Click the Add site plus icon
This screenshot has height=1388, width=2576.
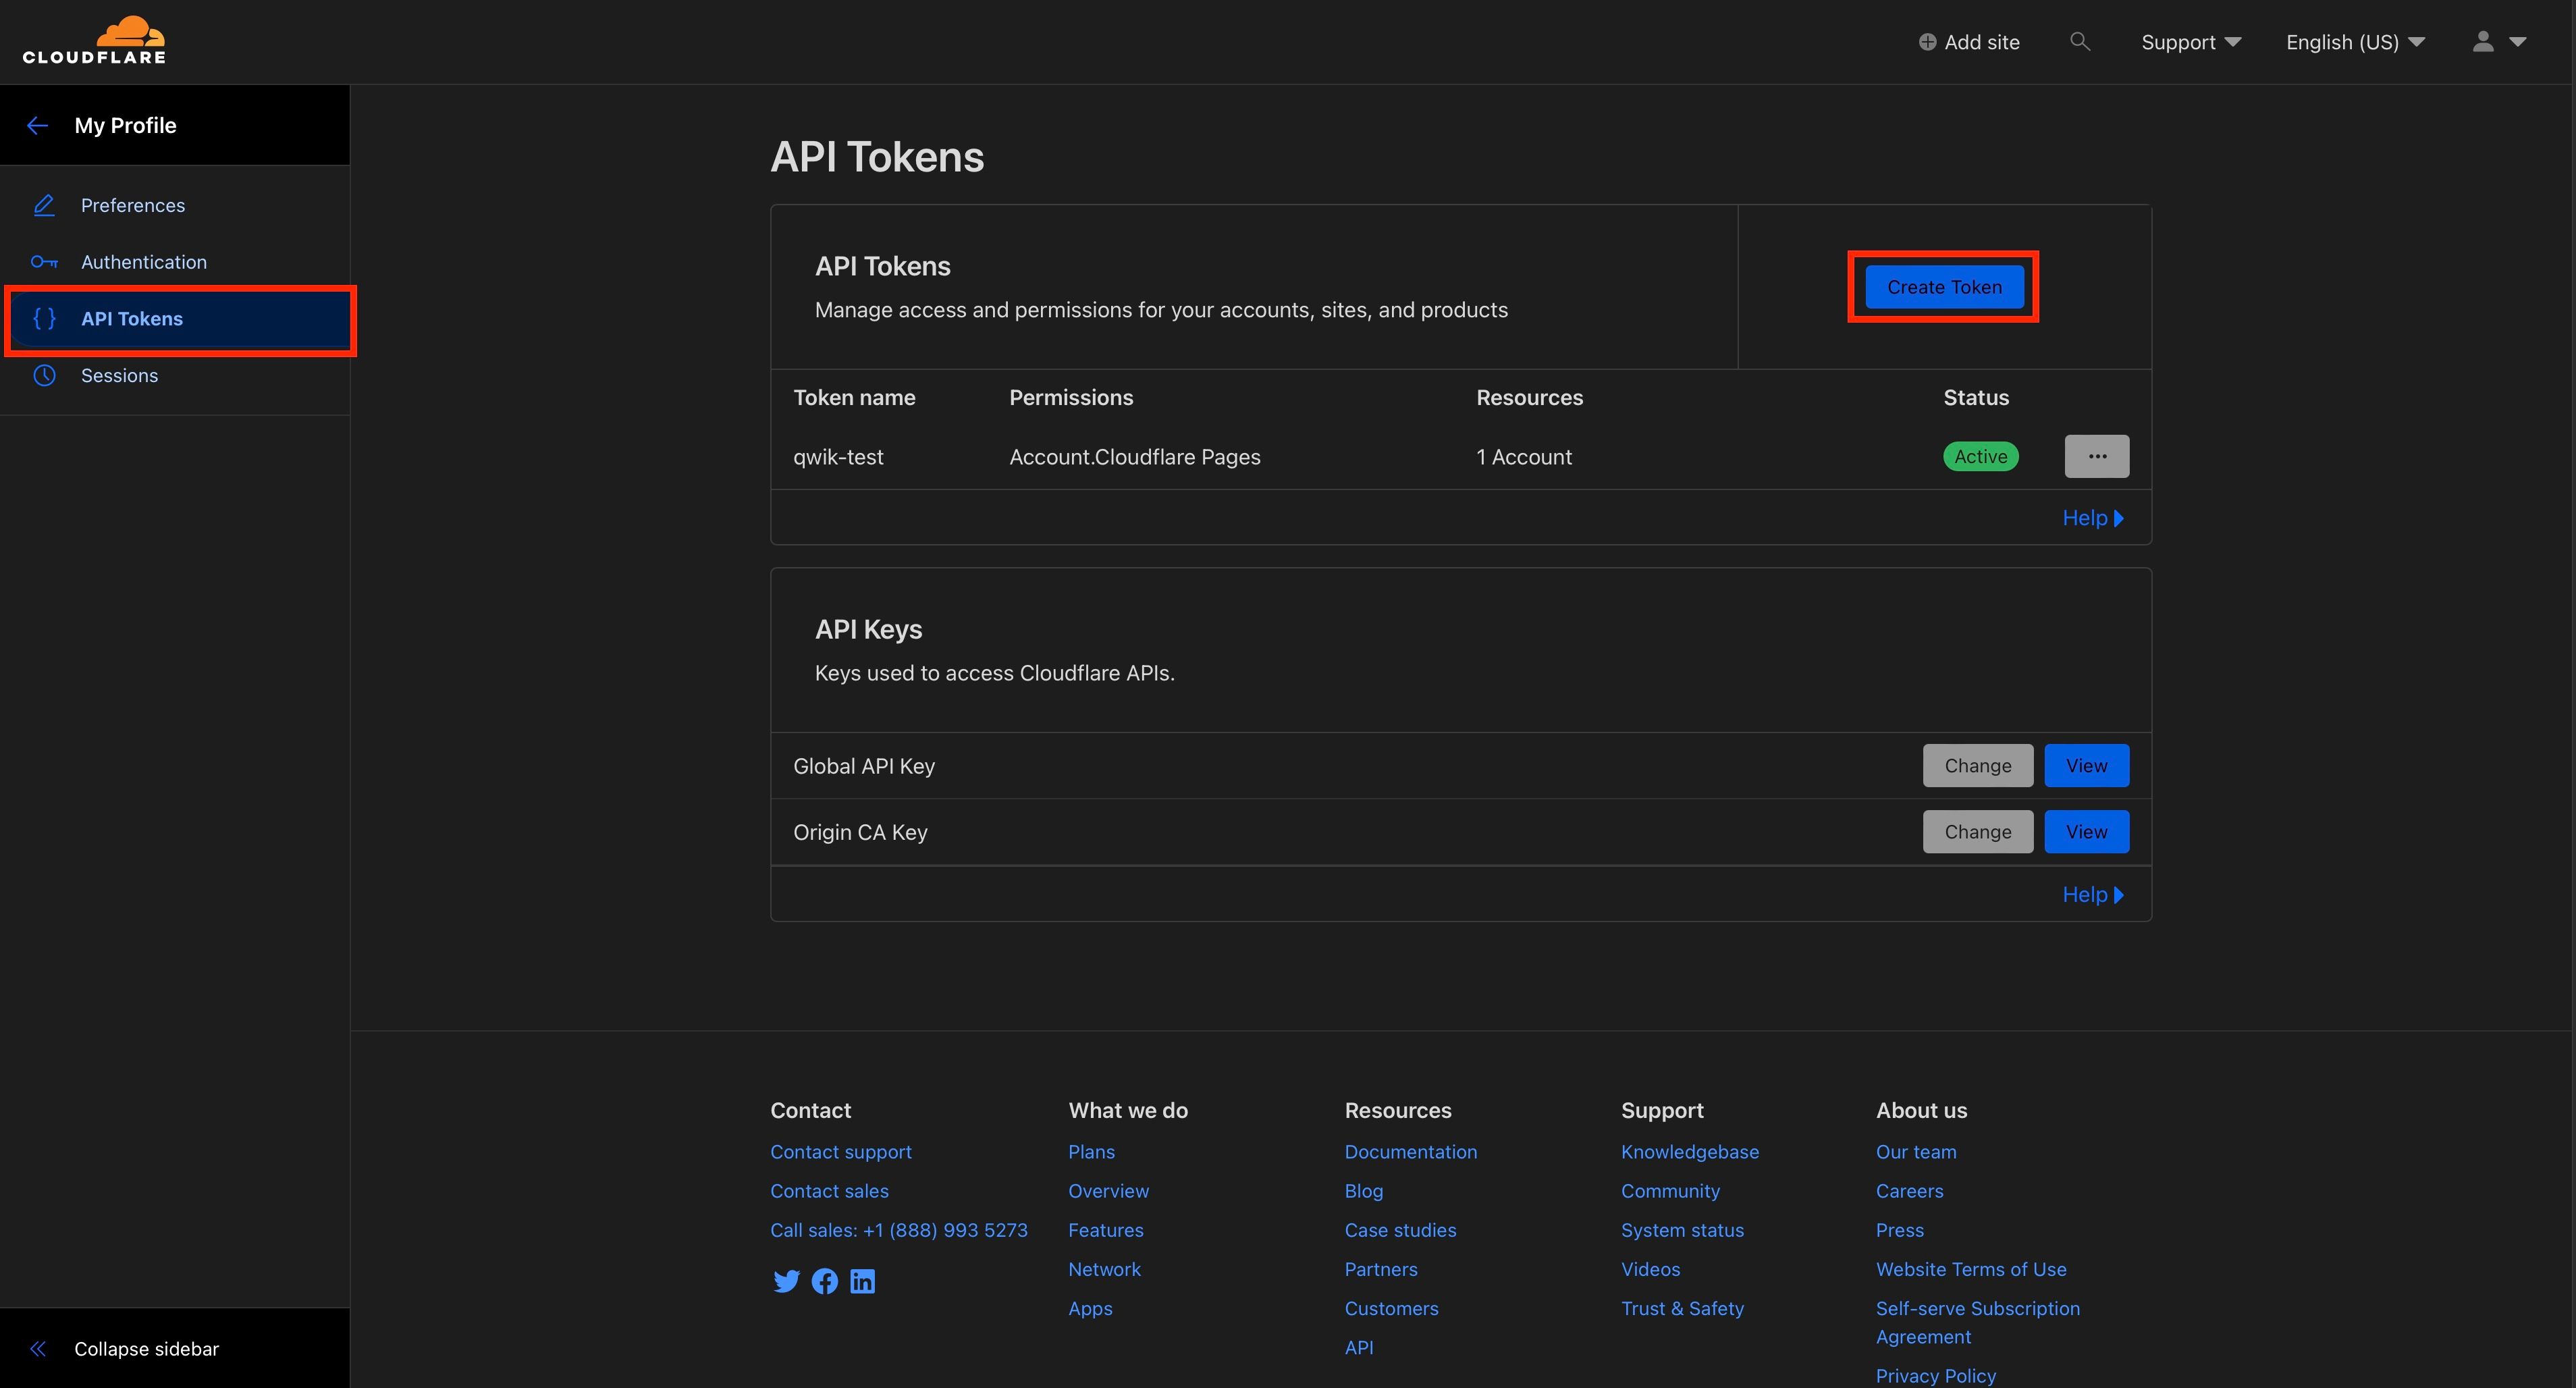pos(1927,42)
